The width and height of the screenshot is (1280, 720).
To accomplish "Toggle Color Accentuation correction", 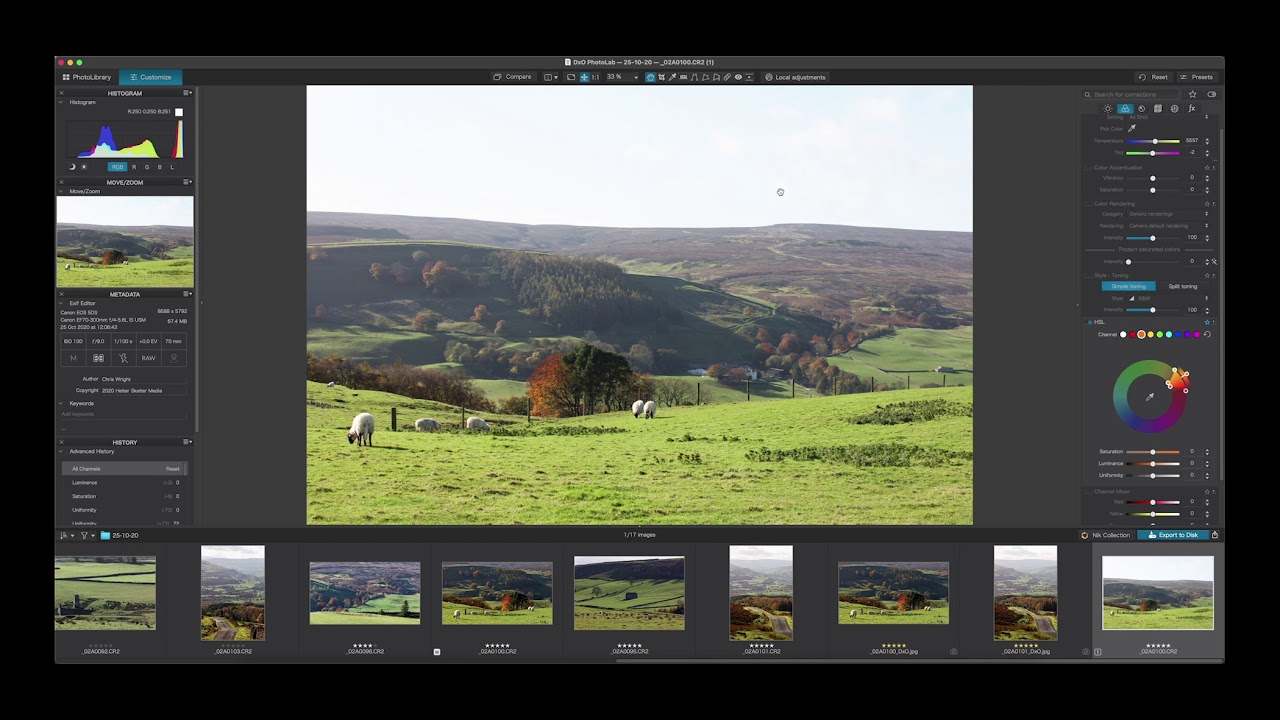I will click(x=1089, y=168).
